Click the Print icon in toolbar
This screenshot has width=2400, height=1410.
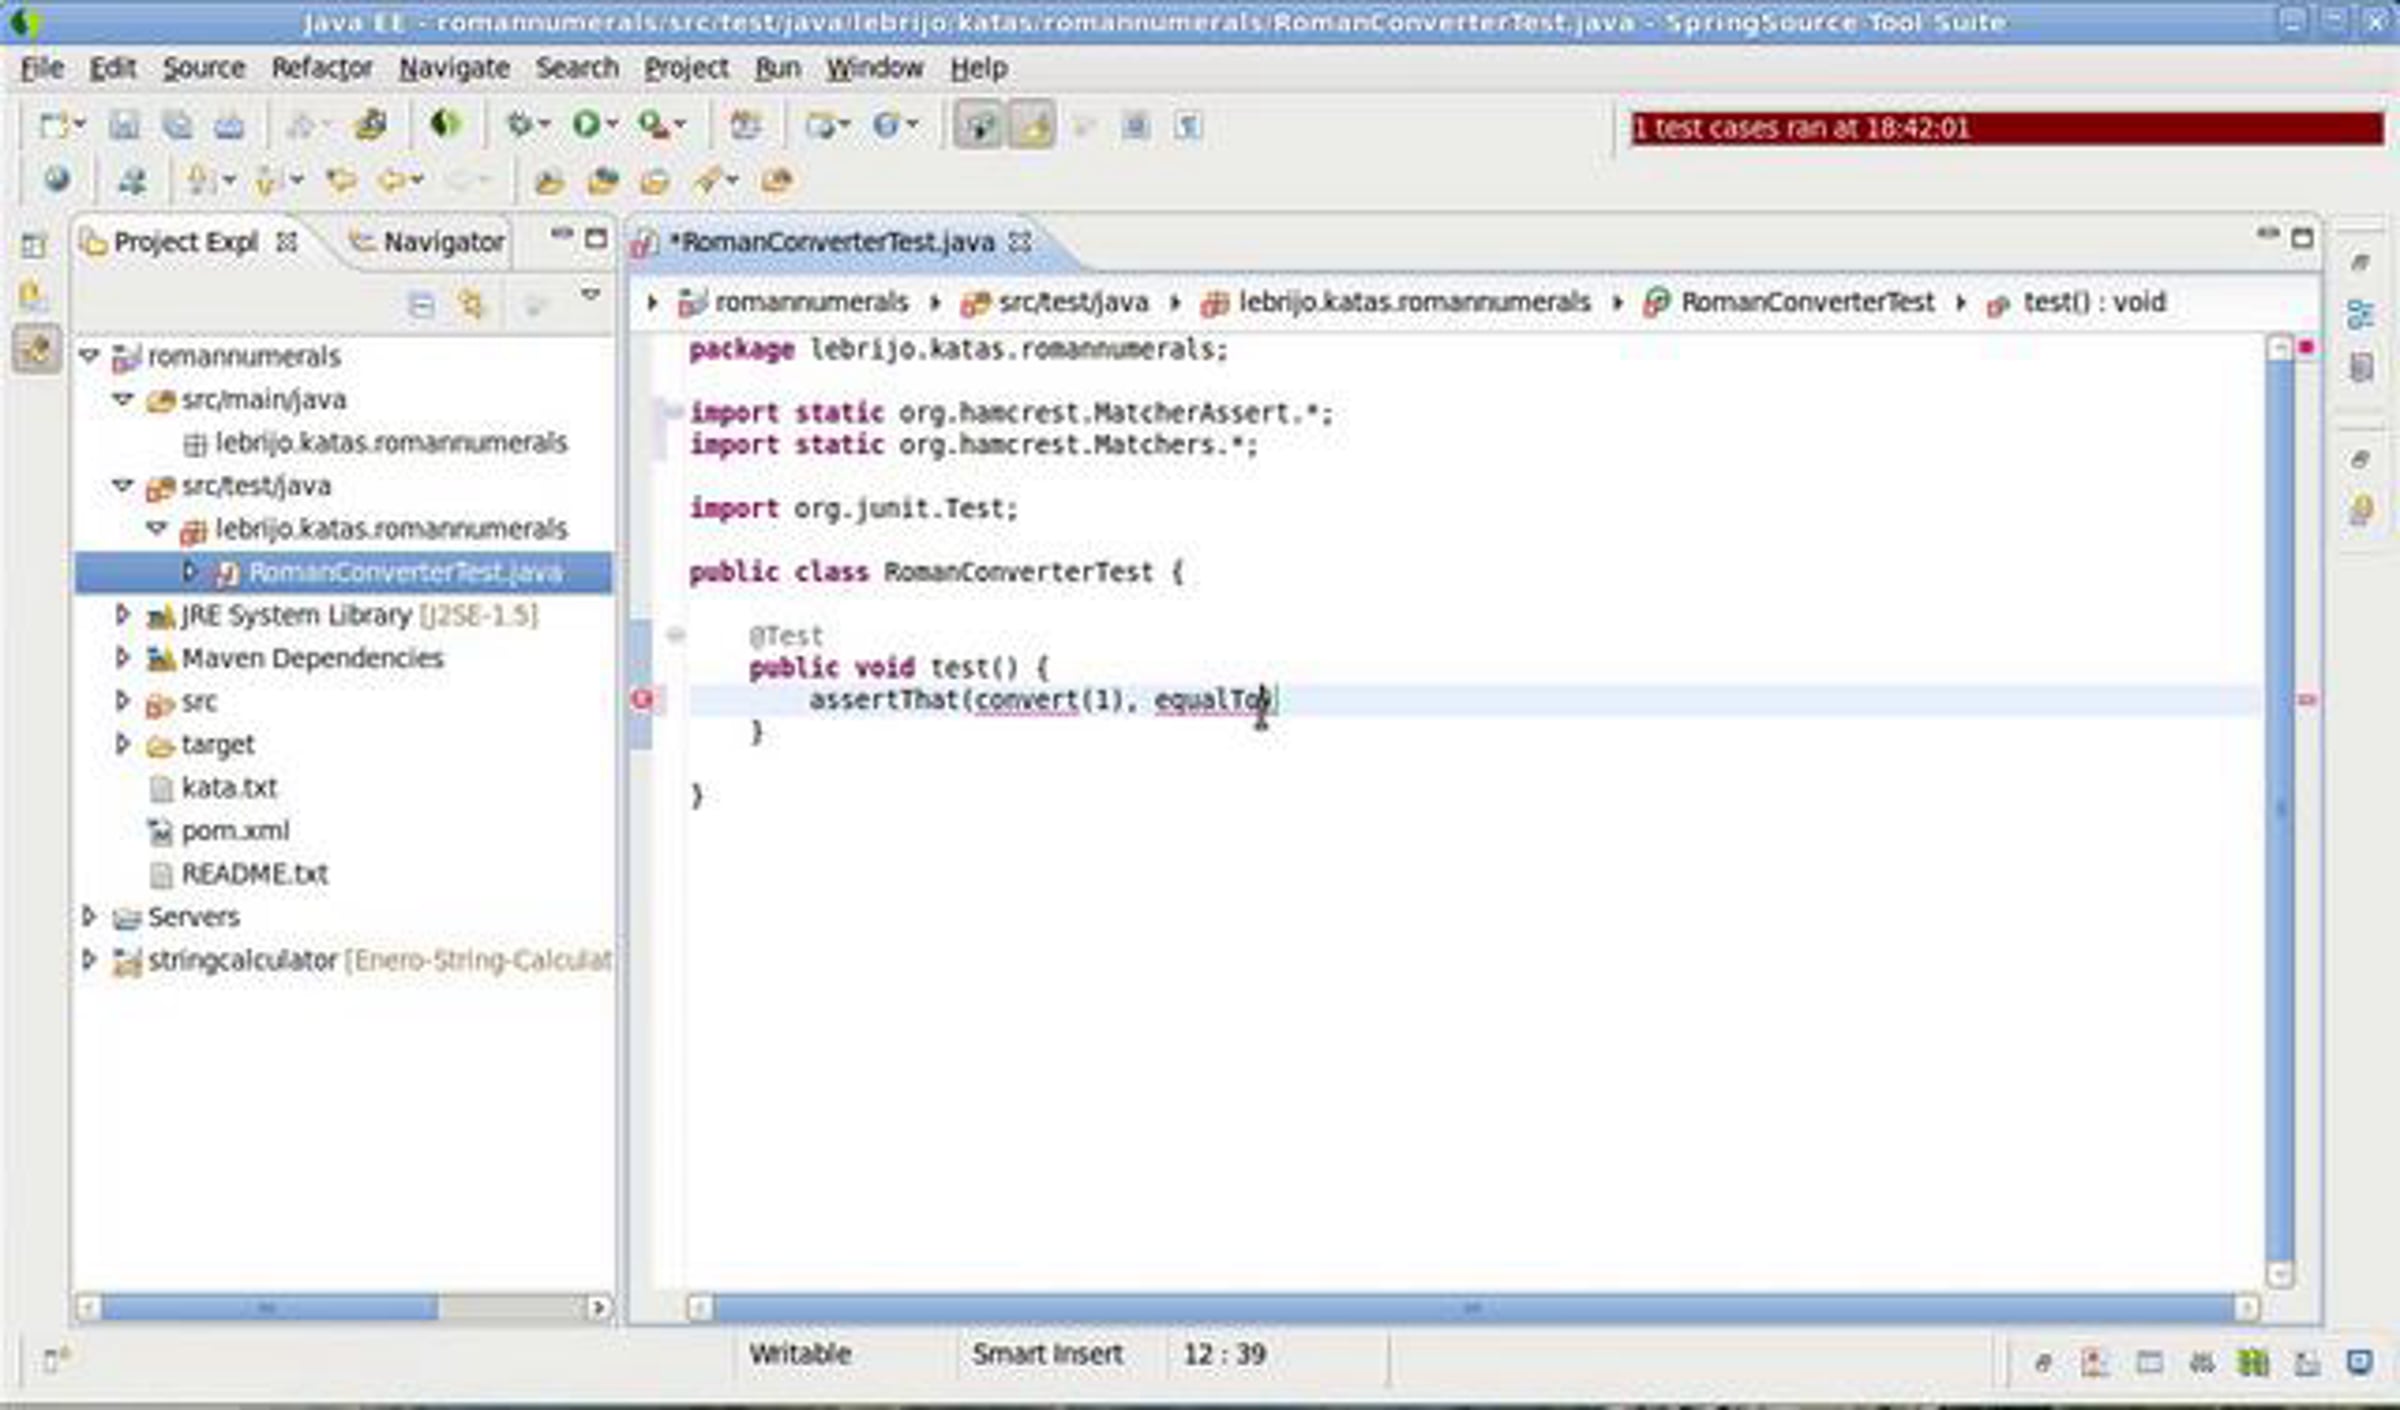[x=230, y=125]
